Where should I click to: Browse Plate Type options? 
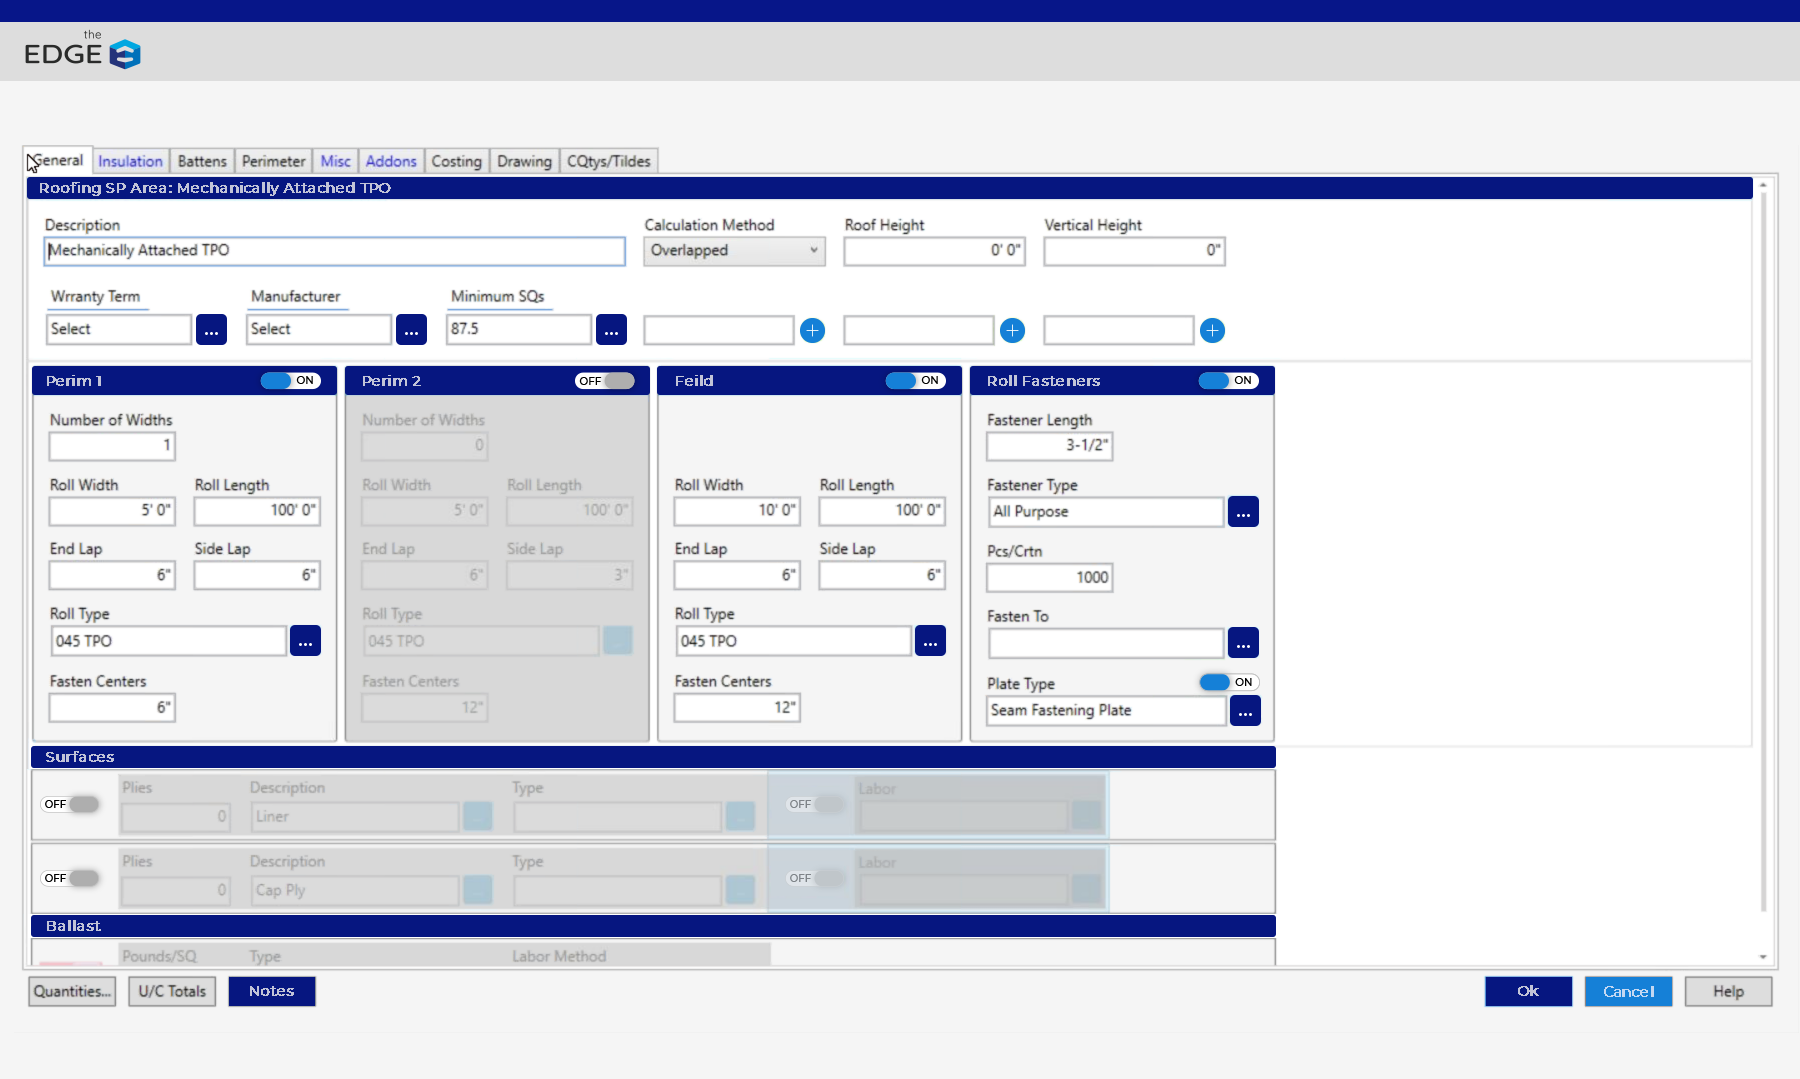click(1244, 711)
